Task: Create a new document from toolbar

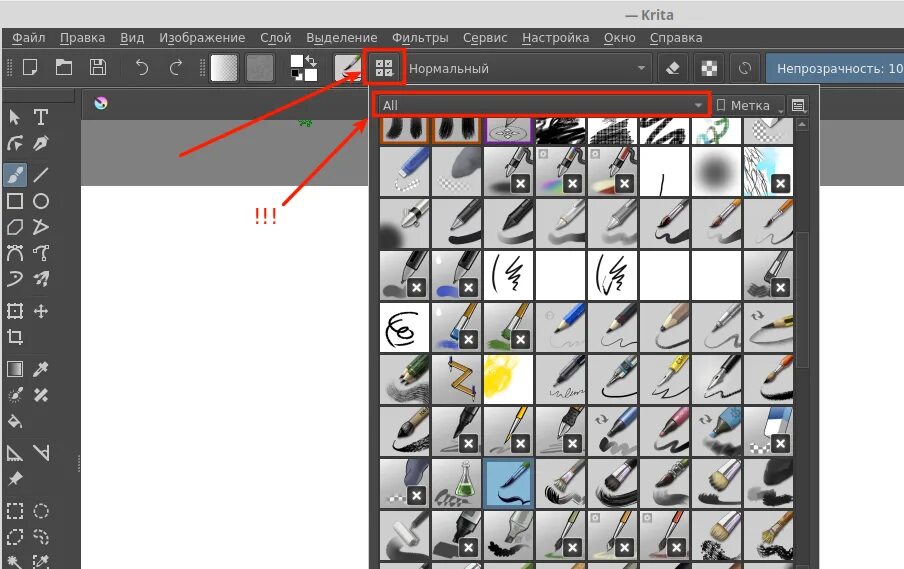Action: [x=30, y=67]
